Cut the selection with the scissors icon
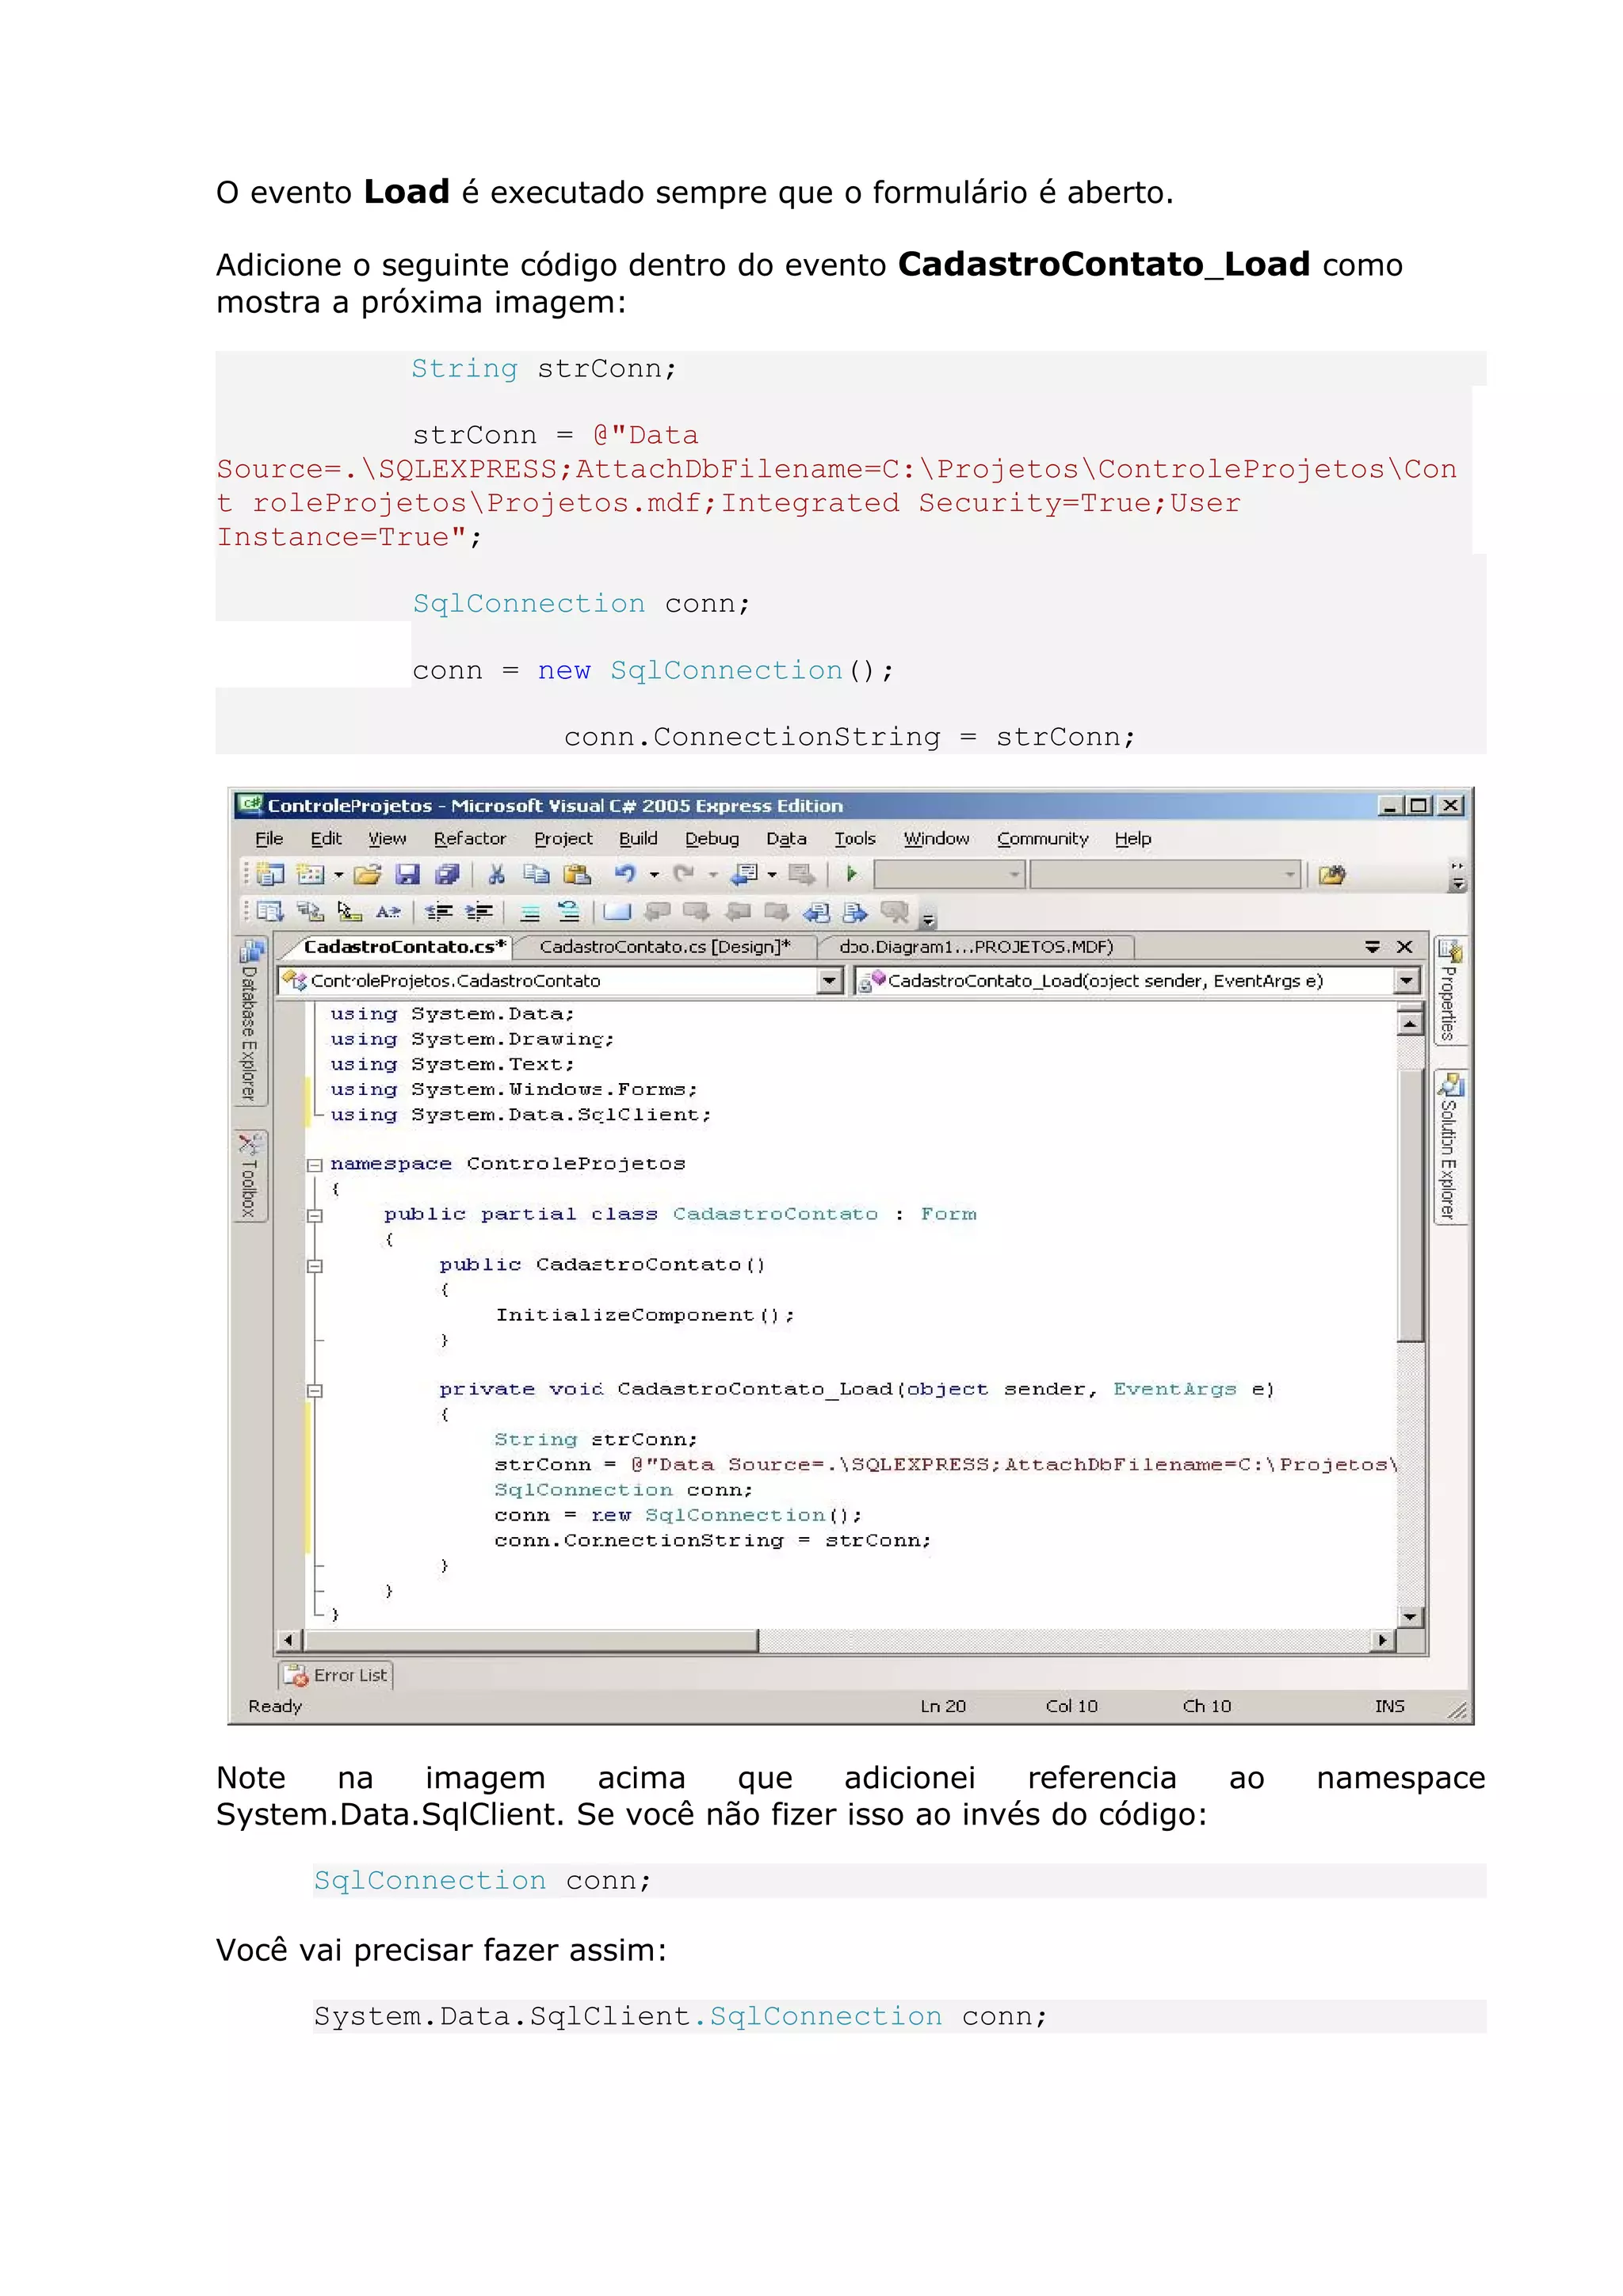Viewport: 1623px width, 2296px height. coord(496,875)
